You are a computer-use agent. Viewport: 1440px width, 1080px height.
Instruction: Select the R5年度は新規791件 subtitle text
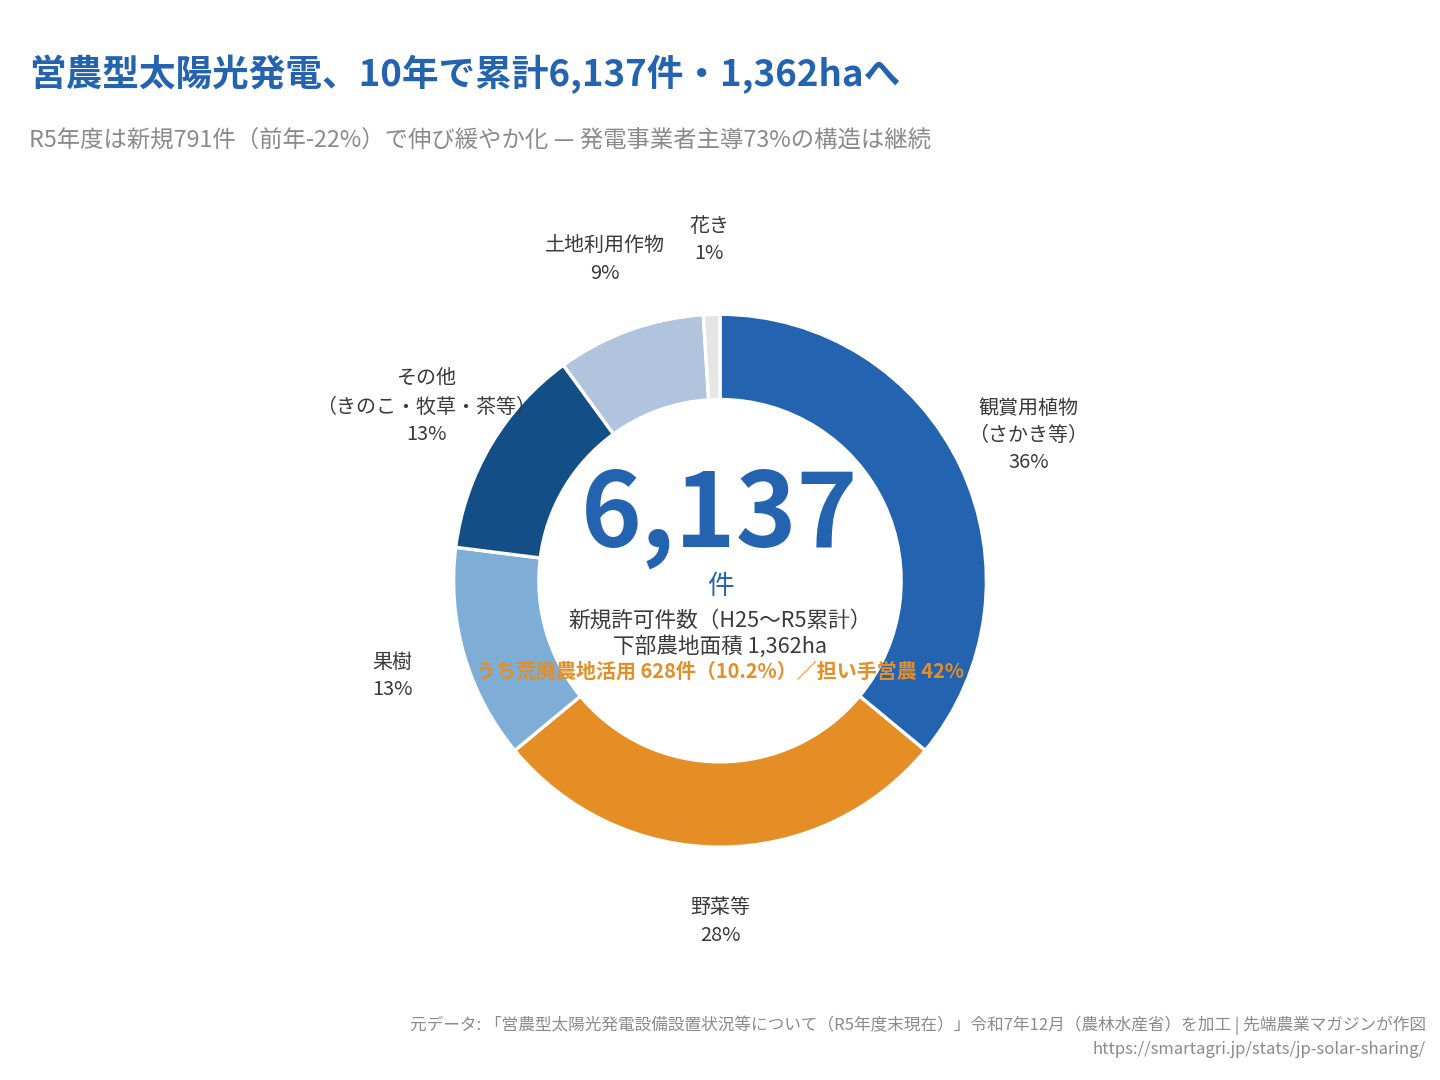(x=480, y=139)
